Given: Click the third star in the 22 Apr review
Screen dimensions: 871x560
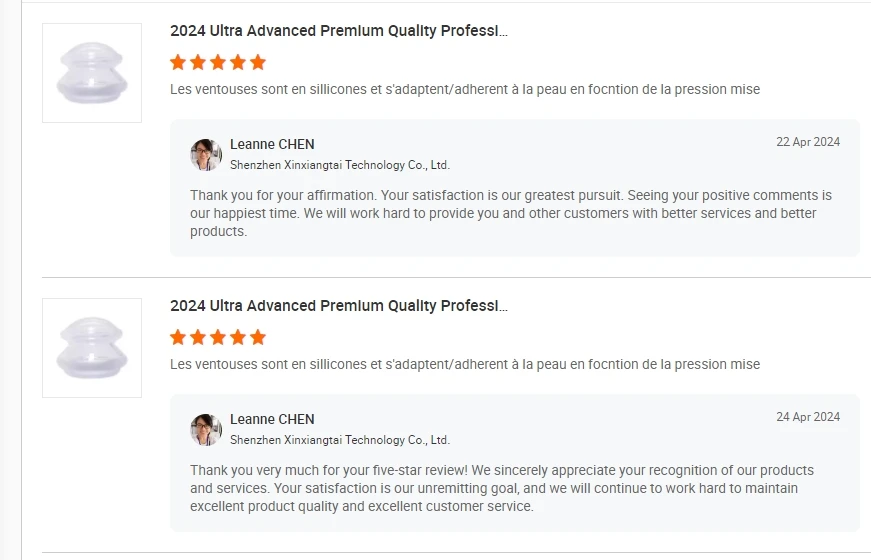Looking at the screenshot, I should [218, 62].
